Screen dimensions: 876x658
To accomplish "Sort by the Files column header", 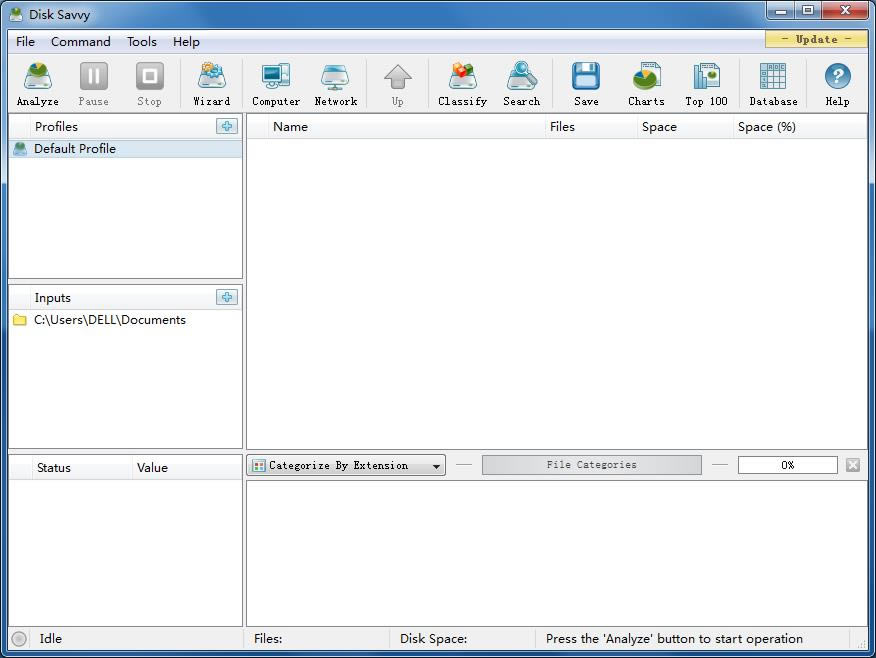I will 591,127.
